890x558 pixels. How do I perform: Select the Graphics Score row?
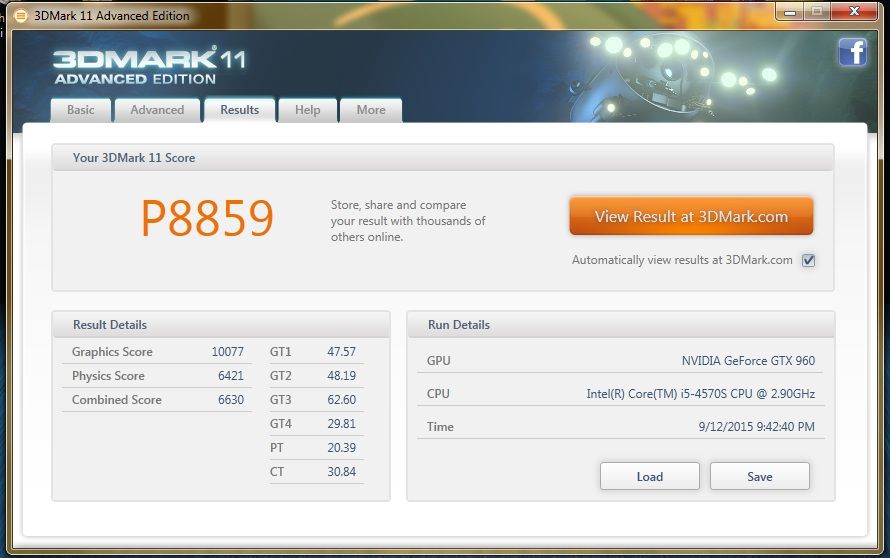click(x=157, y=352)
